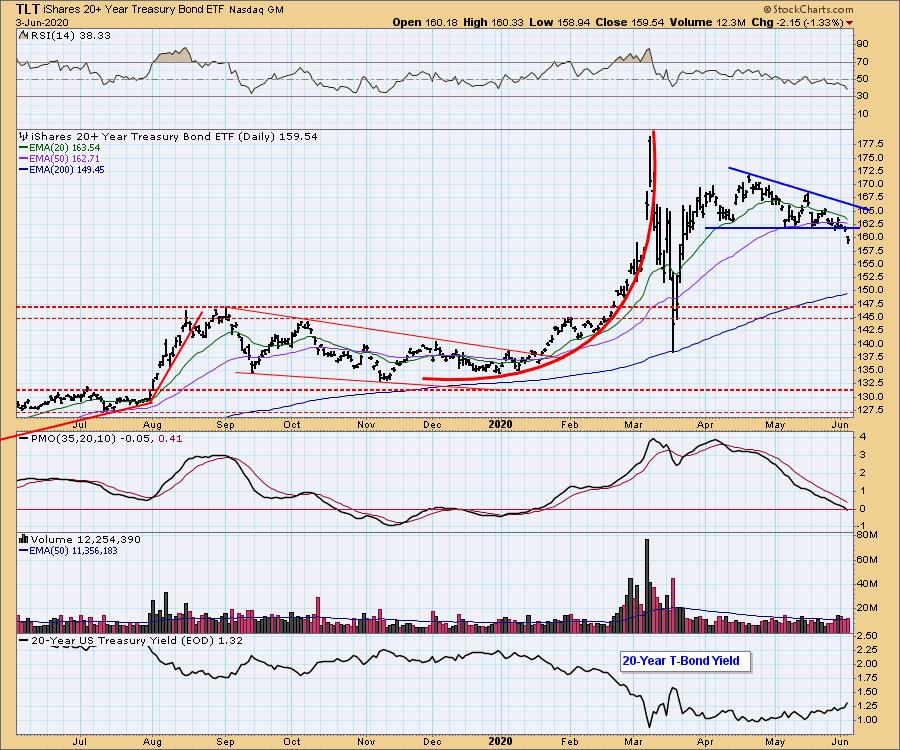Click the Chg -2.15 (-1.33%) value

[797, 22]
